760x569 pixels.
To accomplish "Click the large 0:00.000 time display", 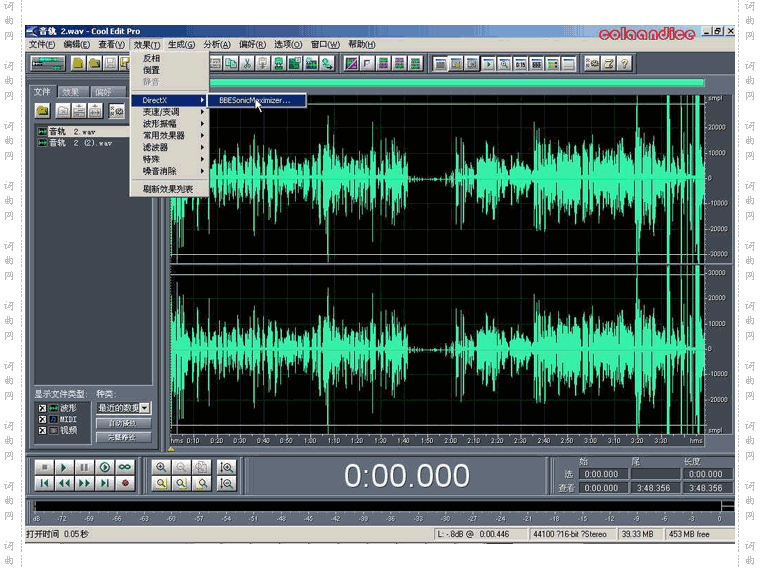I will (407, 475).
